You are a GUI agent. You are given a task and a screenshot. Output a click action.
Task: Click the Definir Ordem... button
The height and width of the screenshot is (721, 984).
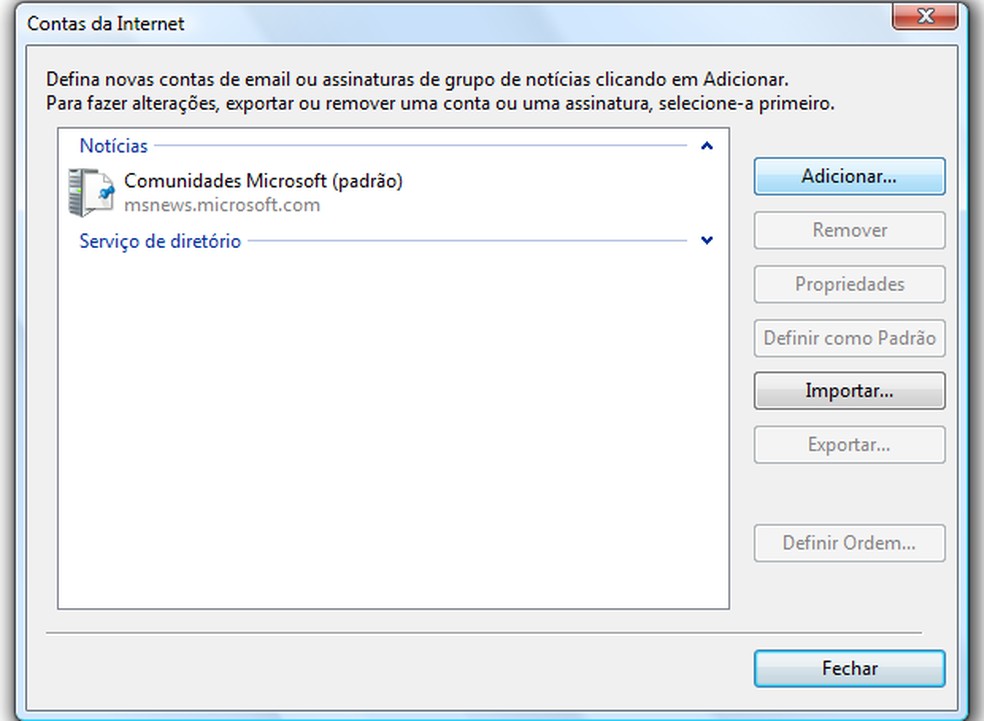[x=849, y=544]
